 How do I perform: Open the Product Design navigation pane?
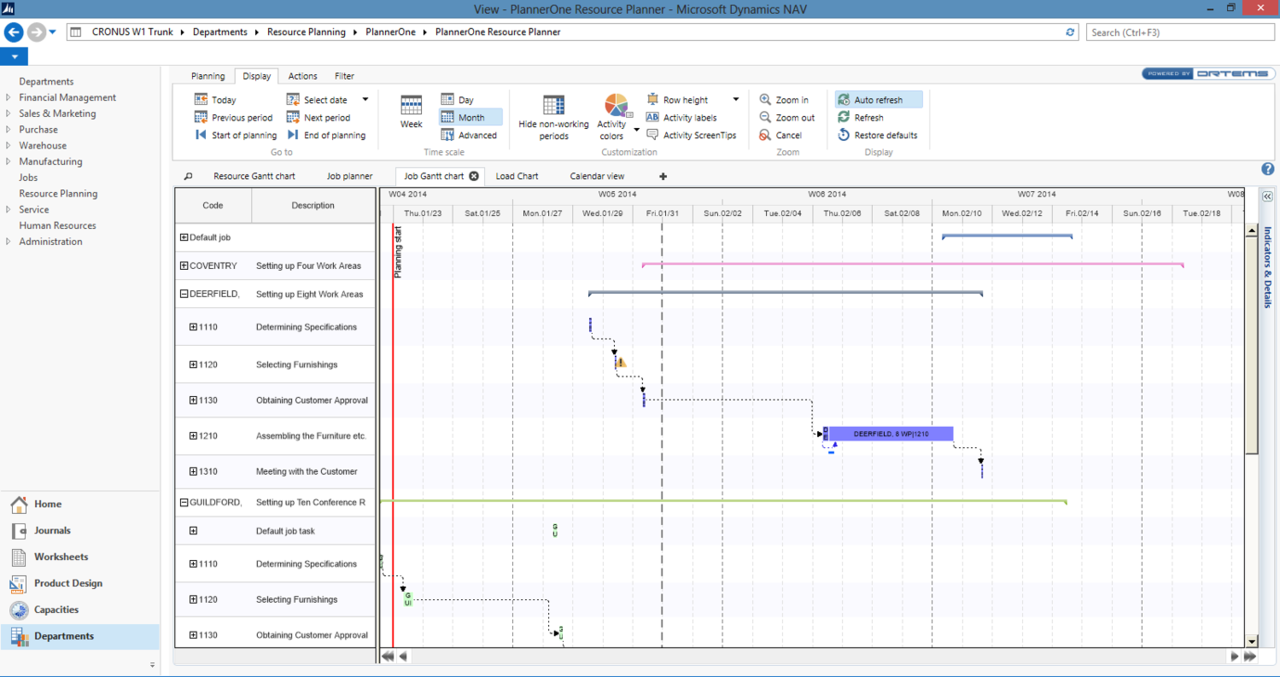coord(80,583)
